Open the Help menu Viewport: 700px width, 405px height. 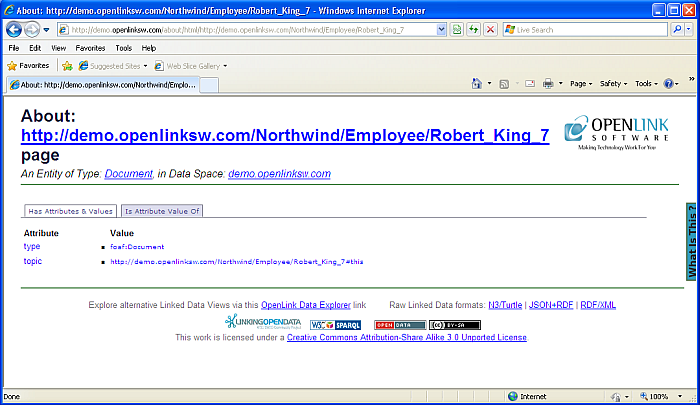click(x=149, y=48)
